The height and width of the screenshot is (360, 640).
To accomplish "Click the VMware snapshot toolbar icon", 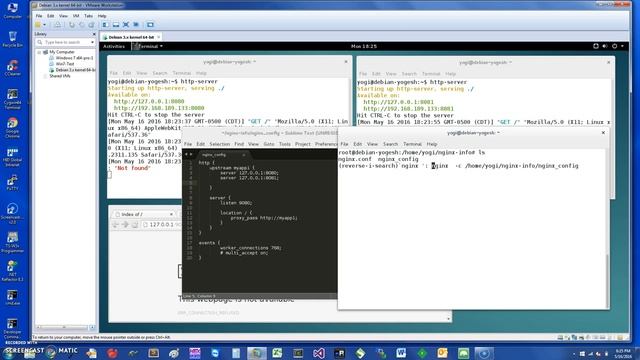I will [72, 25].
